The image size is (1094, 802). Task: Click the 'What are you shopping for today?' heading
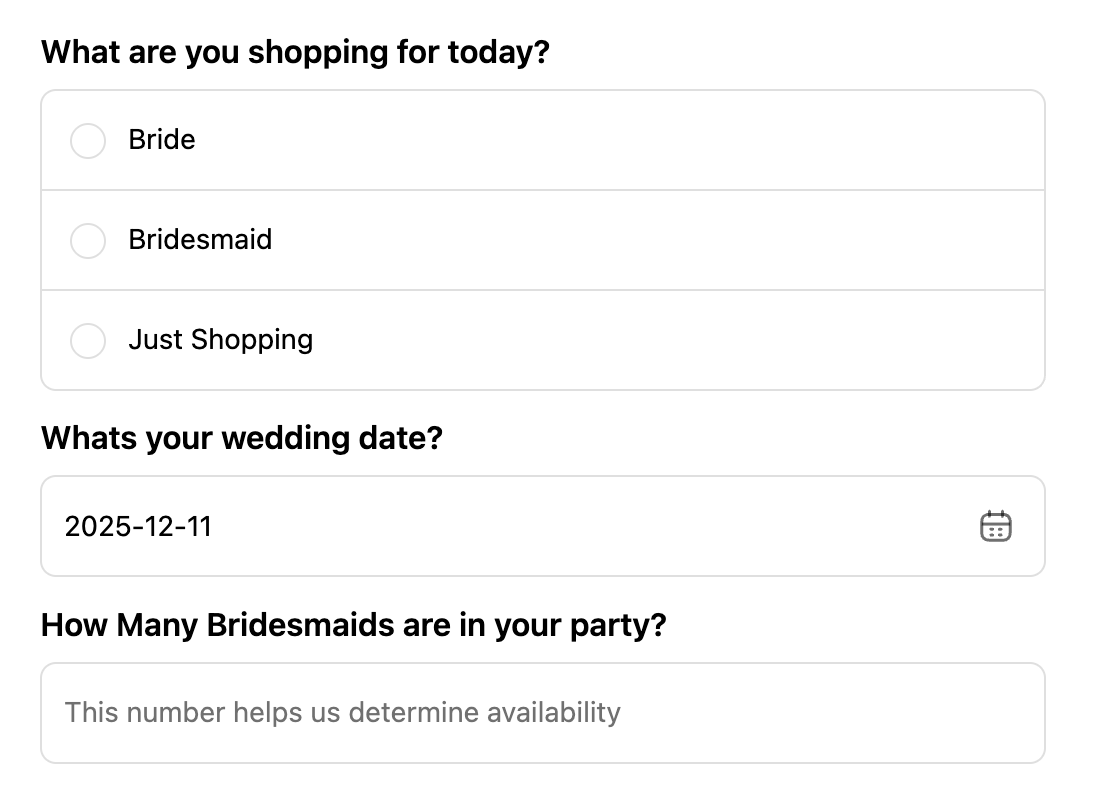coord(295,52)
